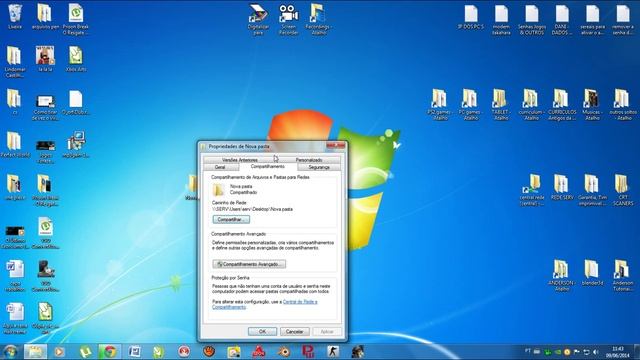Click OK in the properties dialog
640x360 pixels.
[262, 331]
